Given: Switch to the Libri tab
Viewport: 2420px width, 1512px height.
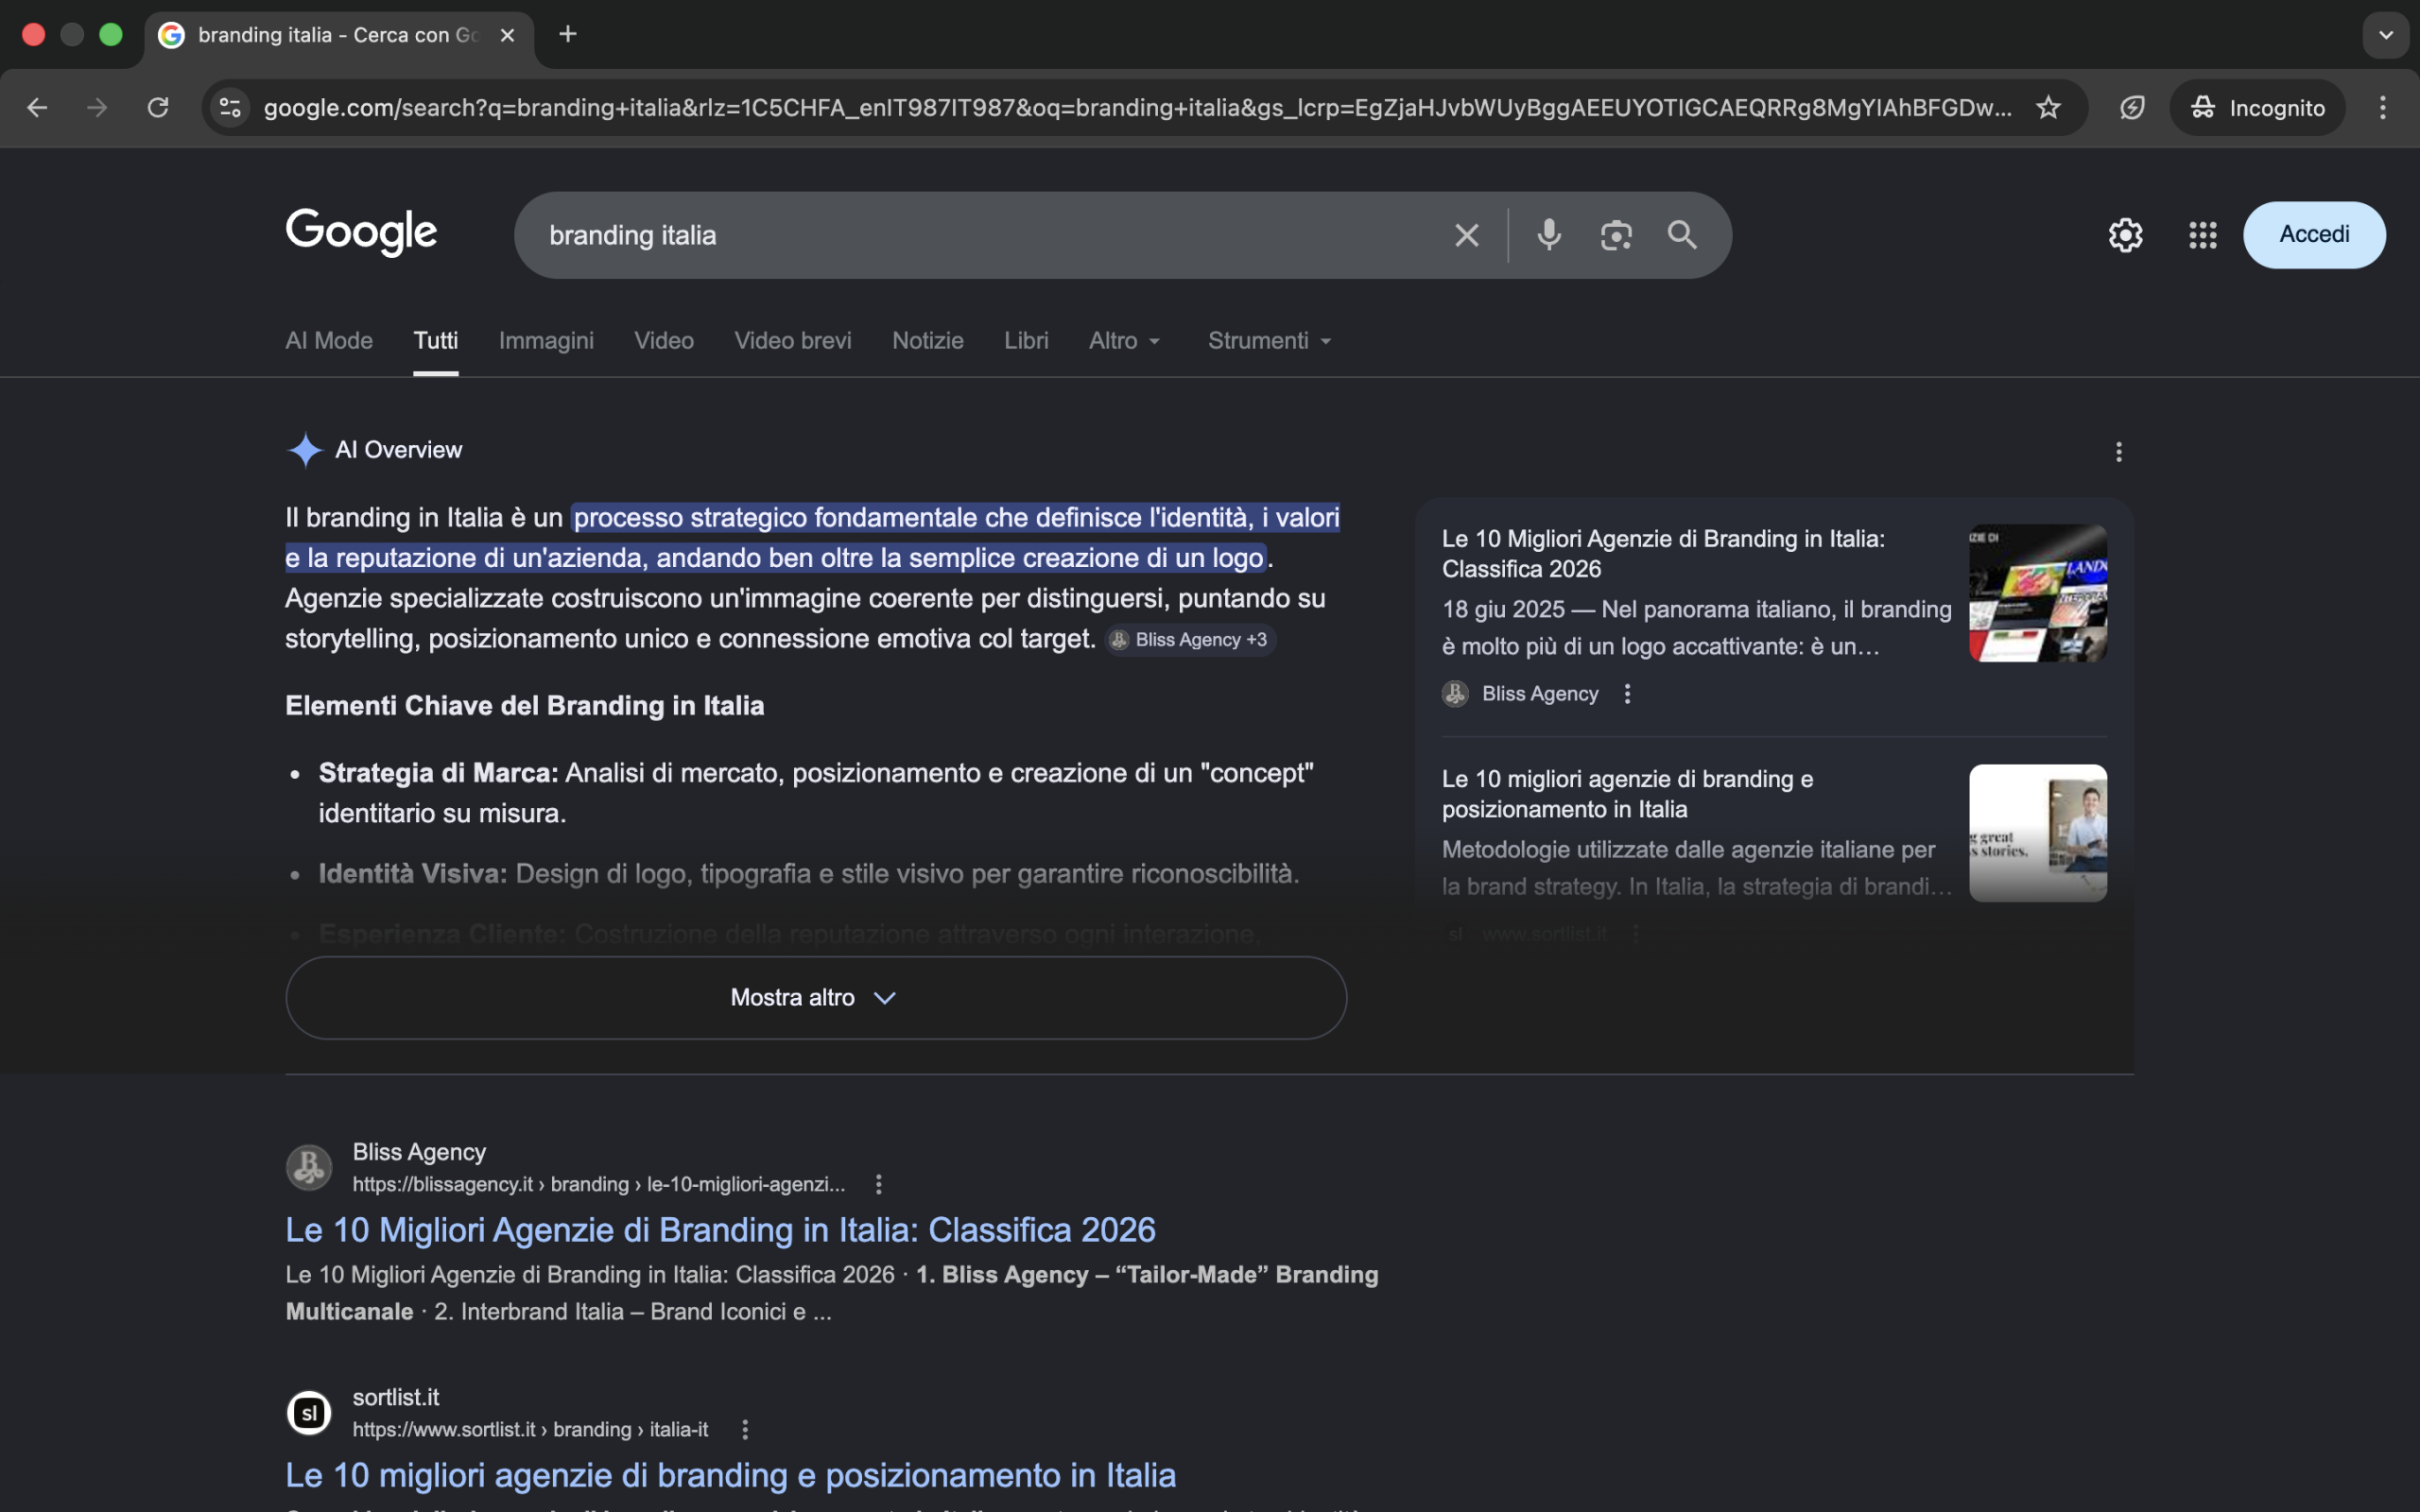Looking at the screenshot, I should (1026, 341).
